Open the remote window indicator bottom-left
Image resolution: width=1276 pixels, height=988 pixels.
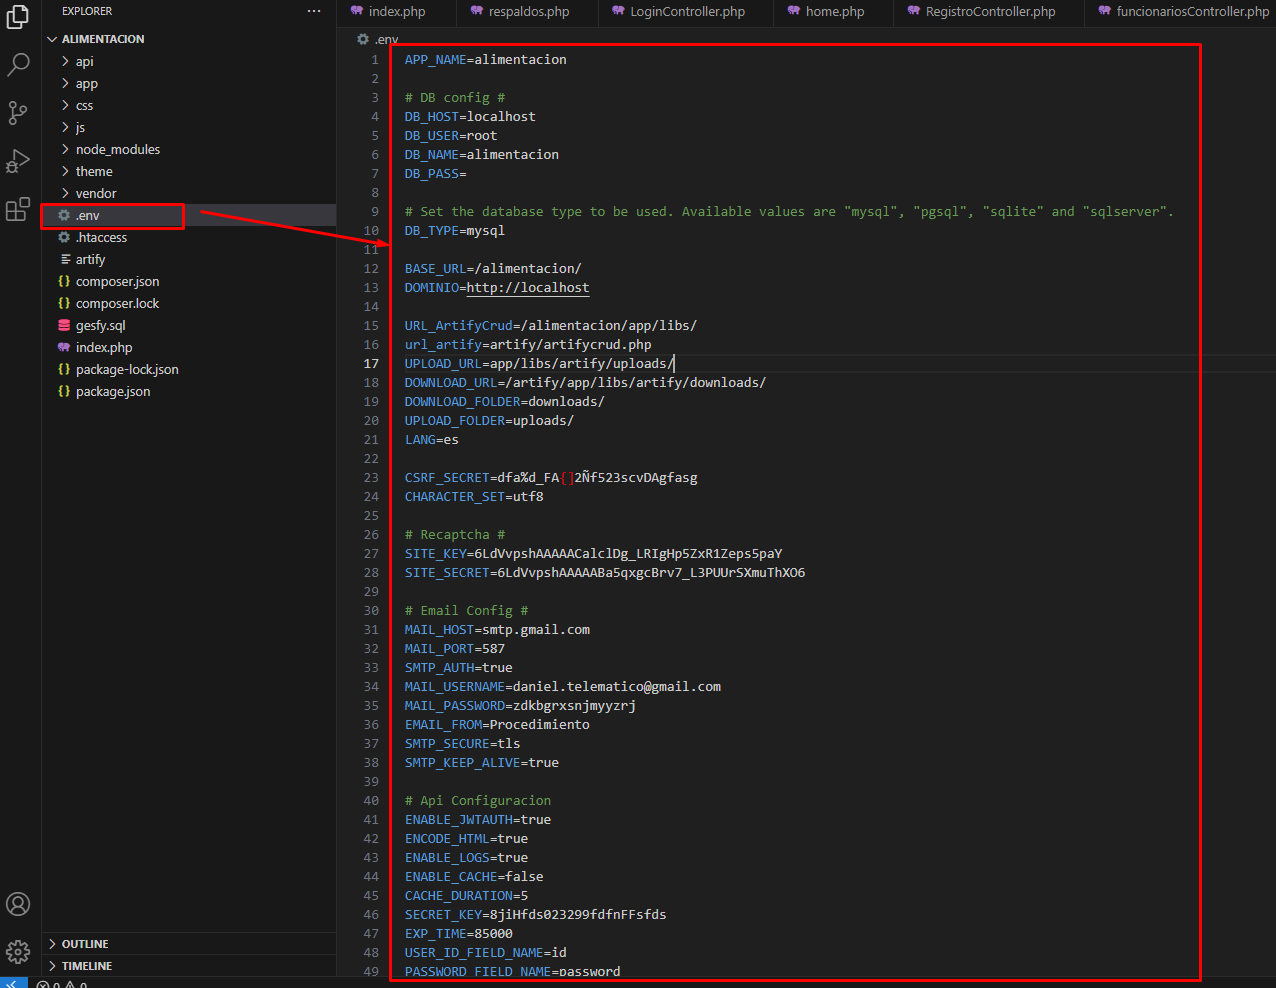click(x=12, y=984)
